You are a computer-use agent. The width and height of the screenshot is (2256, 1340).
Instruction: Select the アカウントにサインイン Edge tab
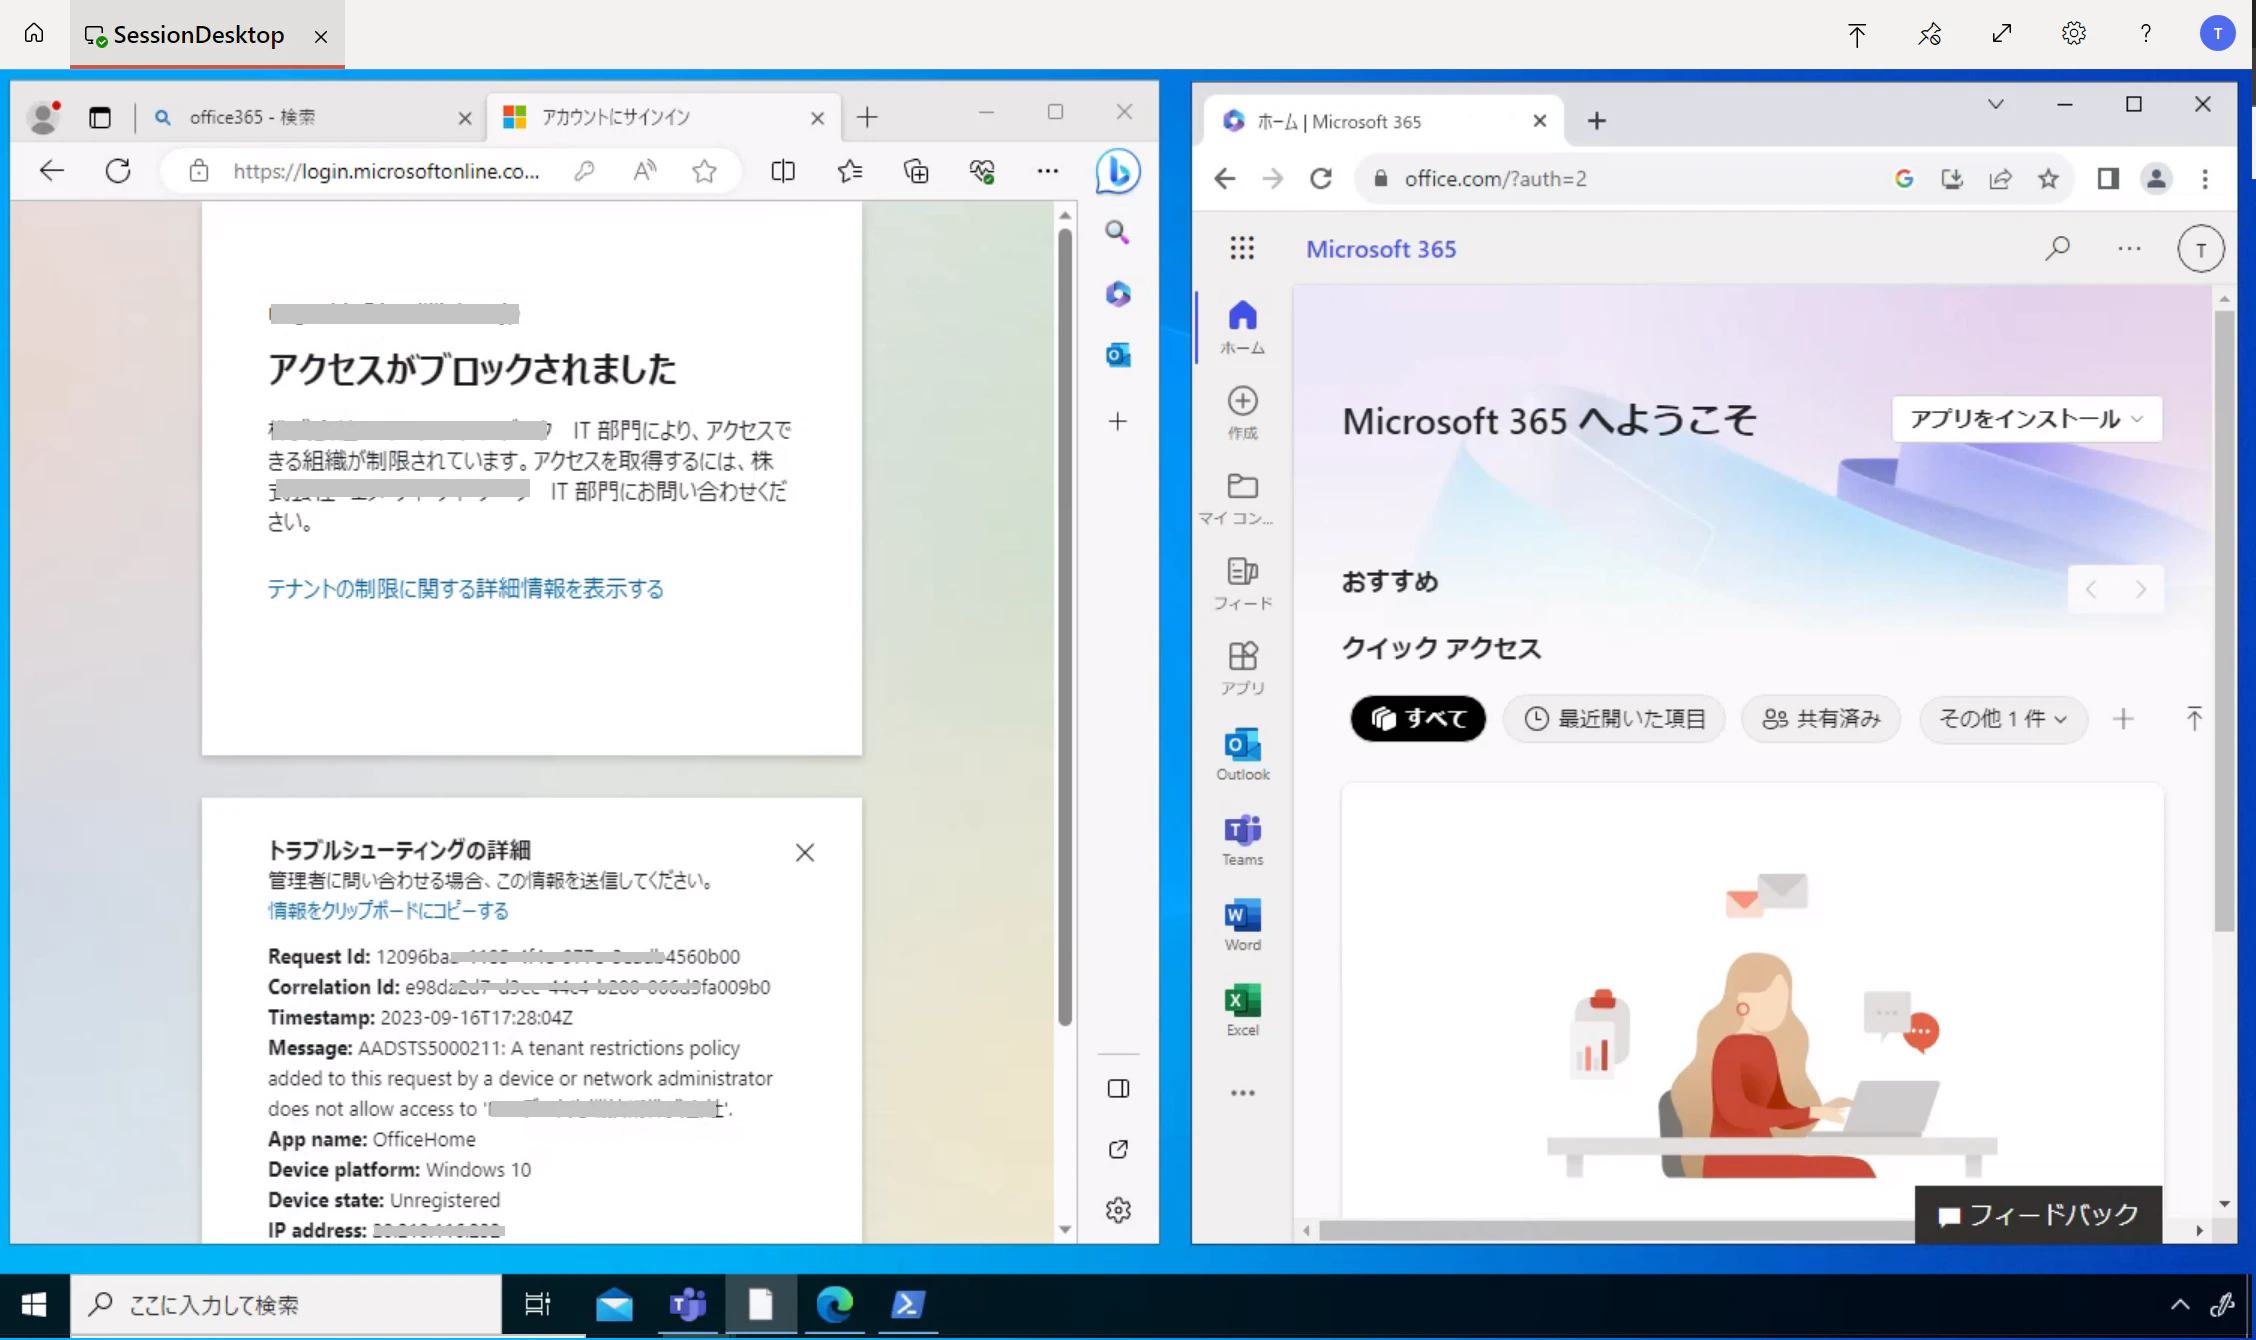(663, 117)
